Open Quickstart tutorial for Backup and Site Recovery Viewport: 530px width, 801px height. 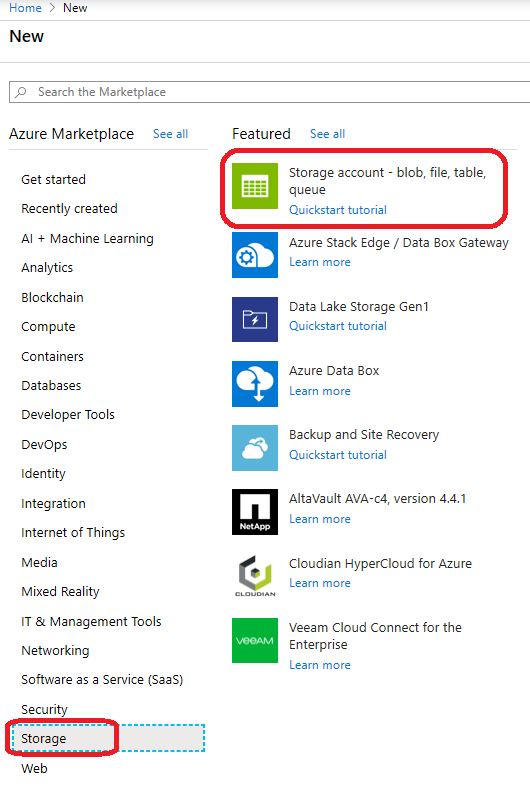pos(338,455)
